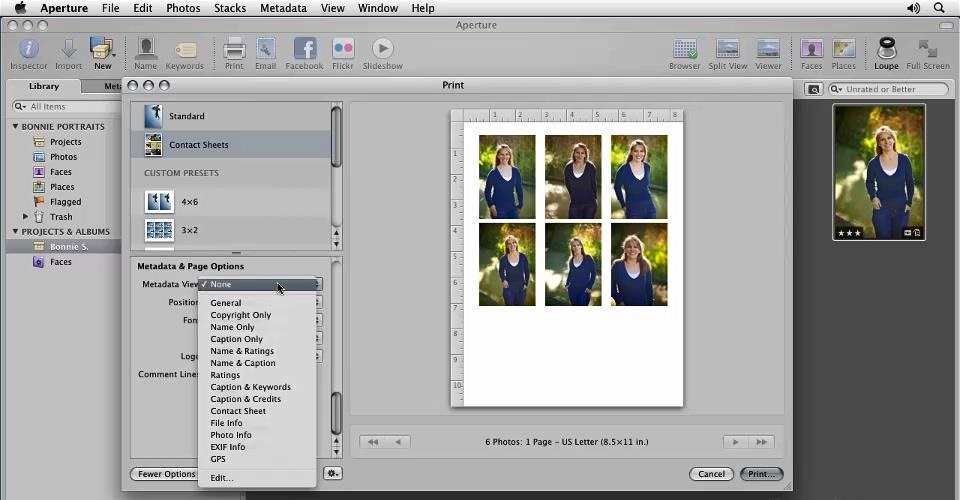Open the Metadata menu in menu bar
Image resolution: width=960 pixels, height=500 pixels.
(283, 8)
